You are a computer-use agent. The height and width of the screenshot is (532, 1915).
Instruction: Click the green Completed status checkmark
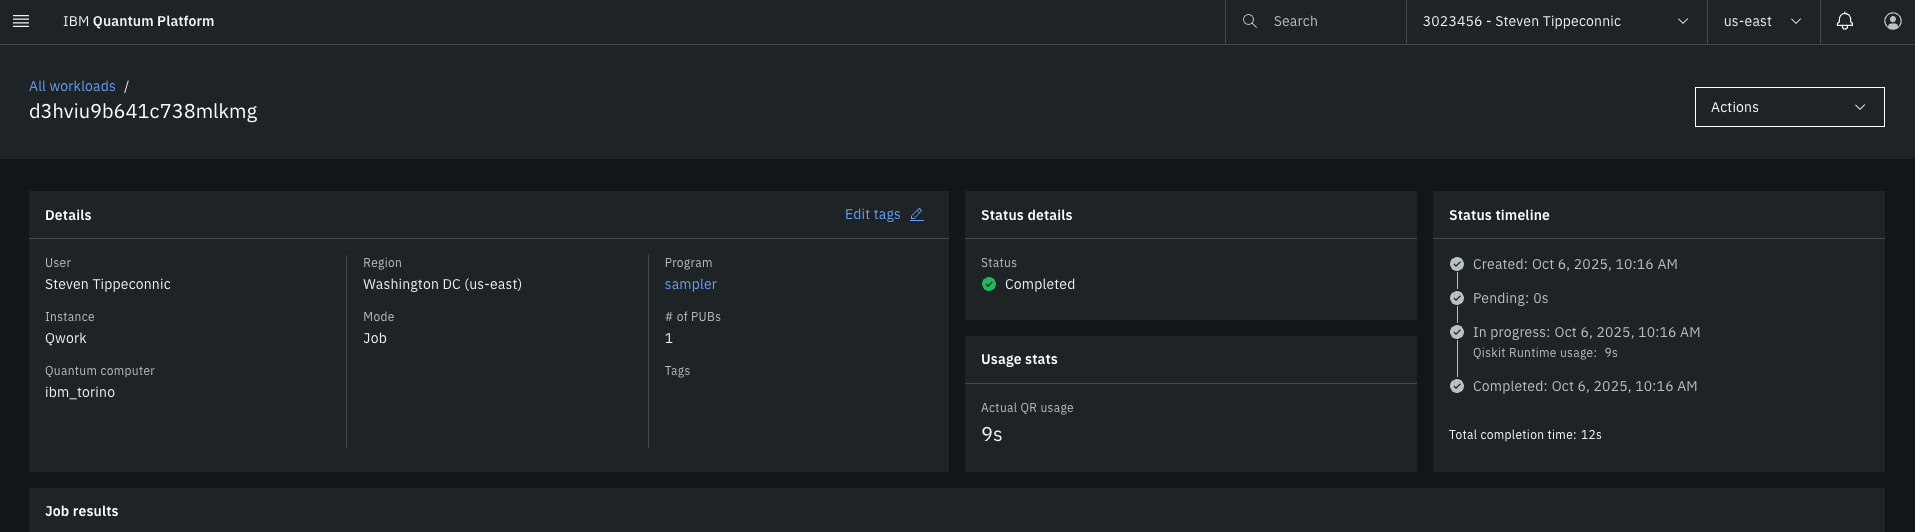989,284
